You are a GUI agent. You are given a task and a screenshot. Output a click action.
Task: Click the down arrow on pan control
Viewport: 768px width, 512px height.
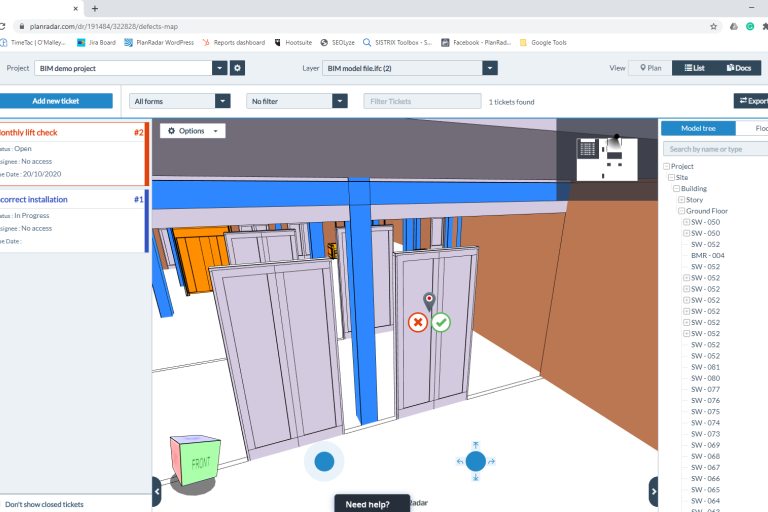[475, 477]
